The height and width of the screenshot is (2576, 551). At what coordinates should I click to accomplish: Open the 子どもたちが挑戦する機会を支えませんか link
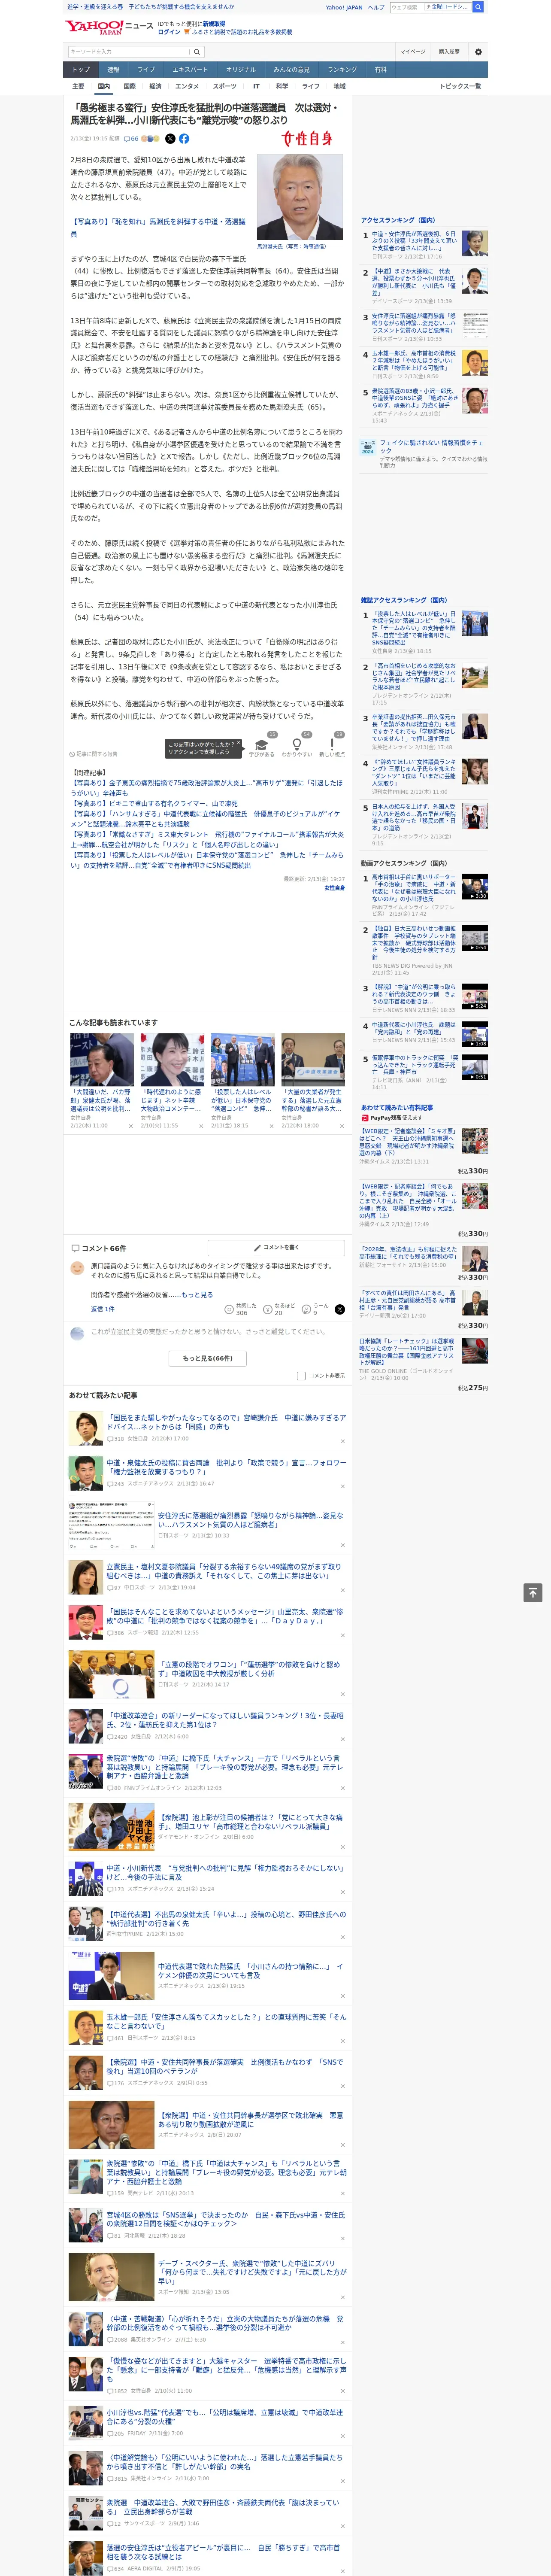tap(181, 7)
